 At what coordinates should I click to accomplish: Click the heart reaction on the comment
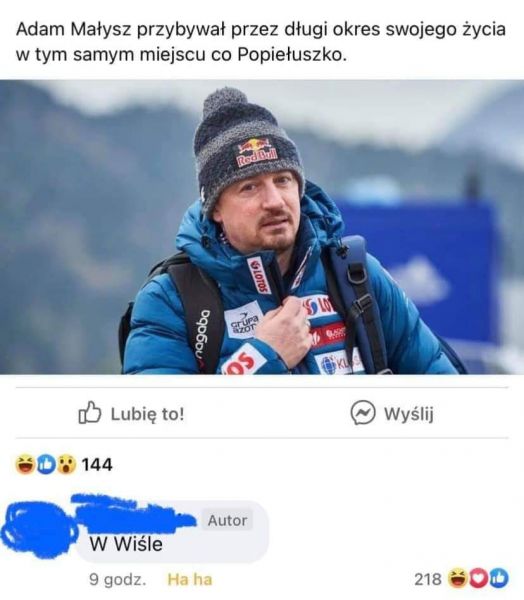click(x=478, y=578)
